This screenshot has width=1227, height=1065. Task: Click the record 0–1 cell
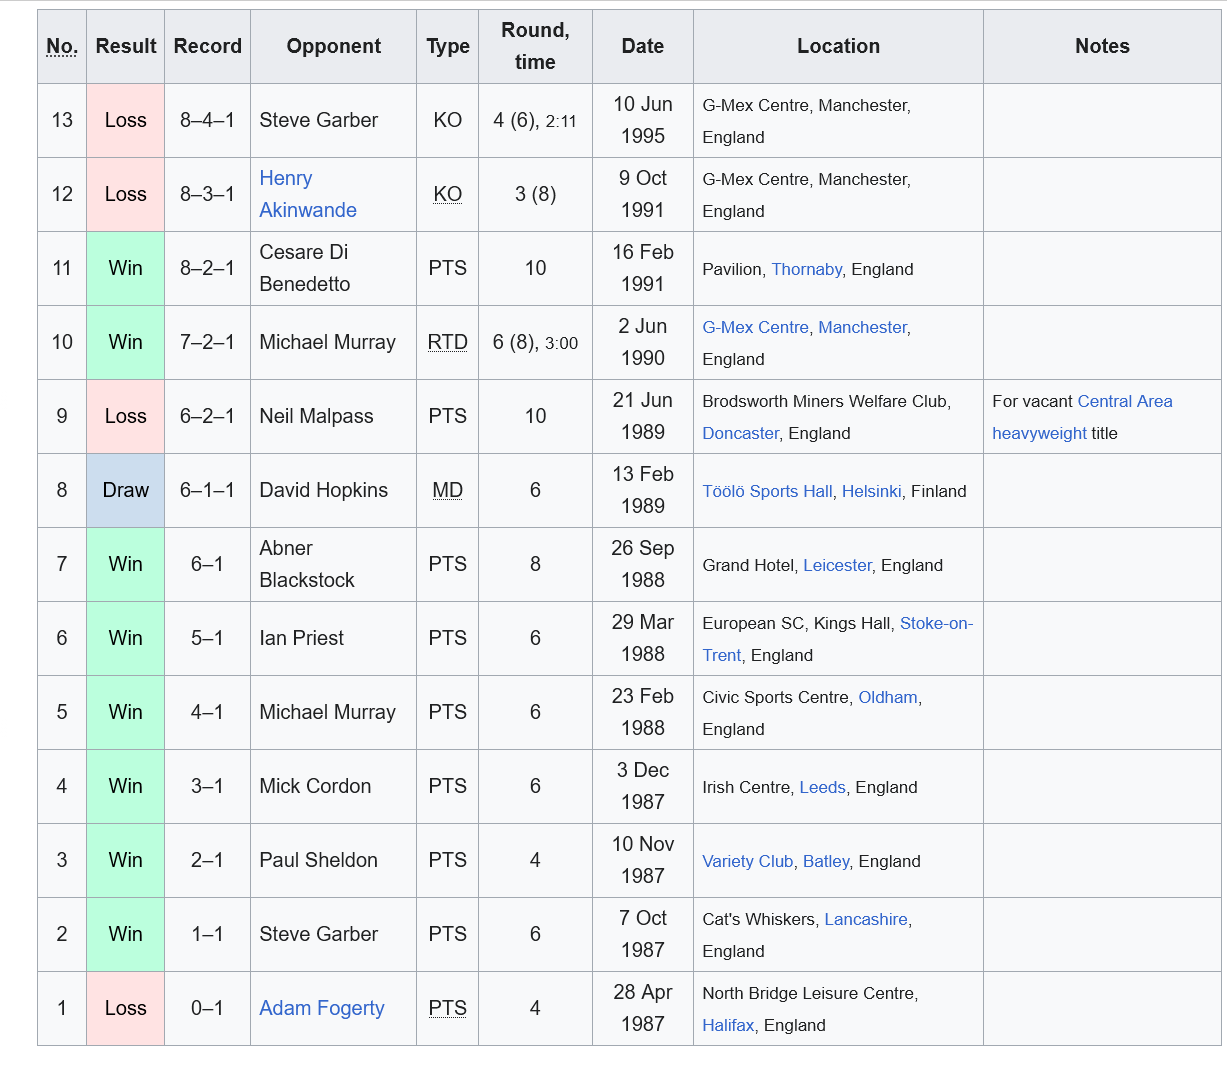pos(207,1008)
